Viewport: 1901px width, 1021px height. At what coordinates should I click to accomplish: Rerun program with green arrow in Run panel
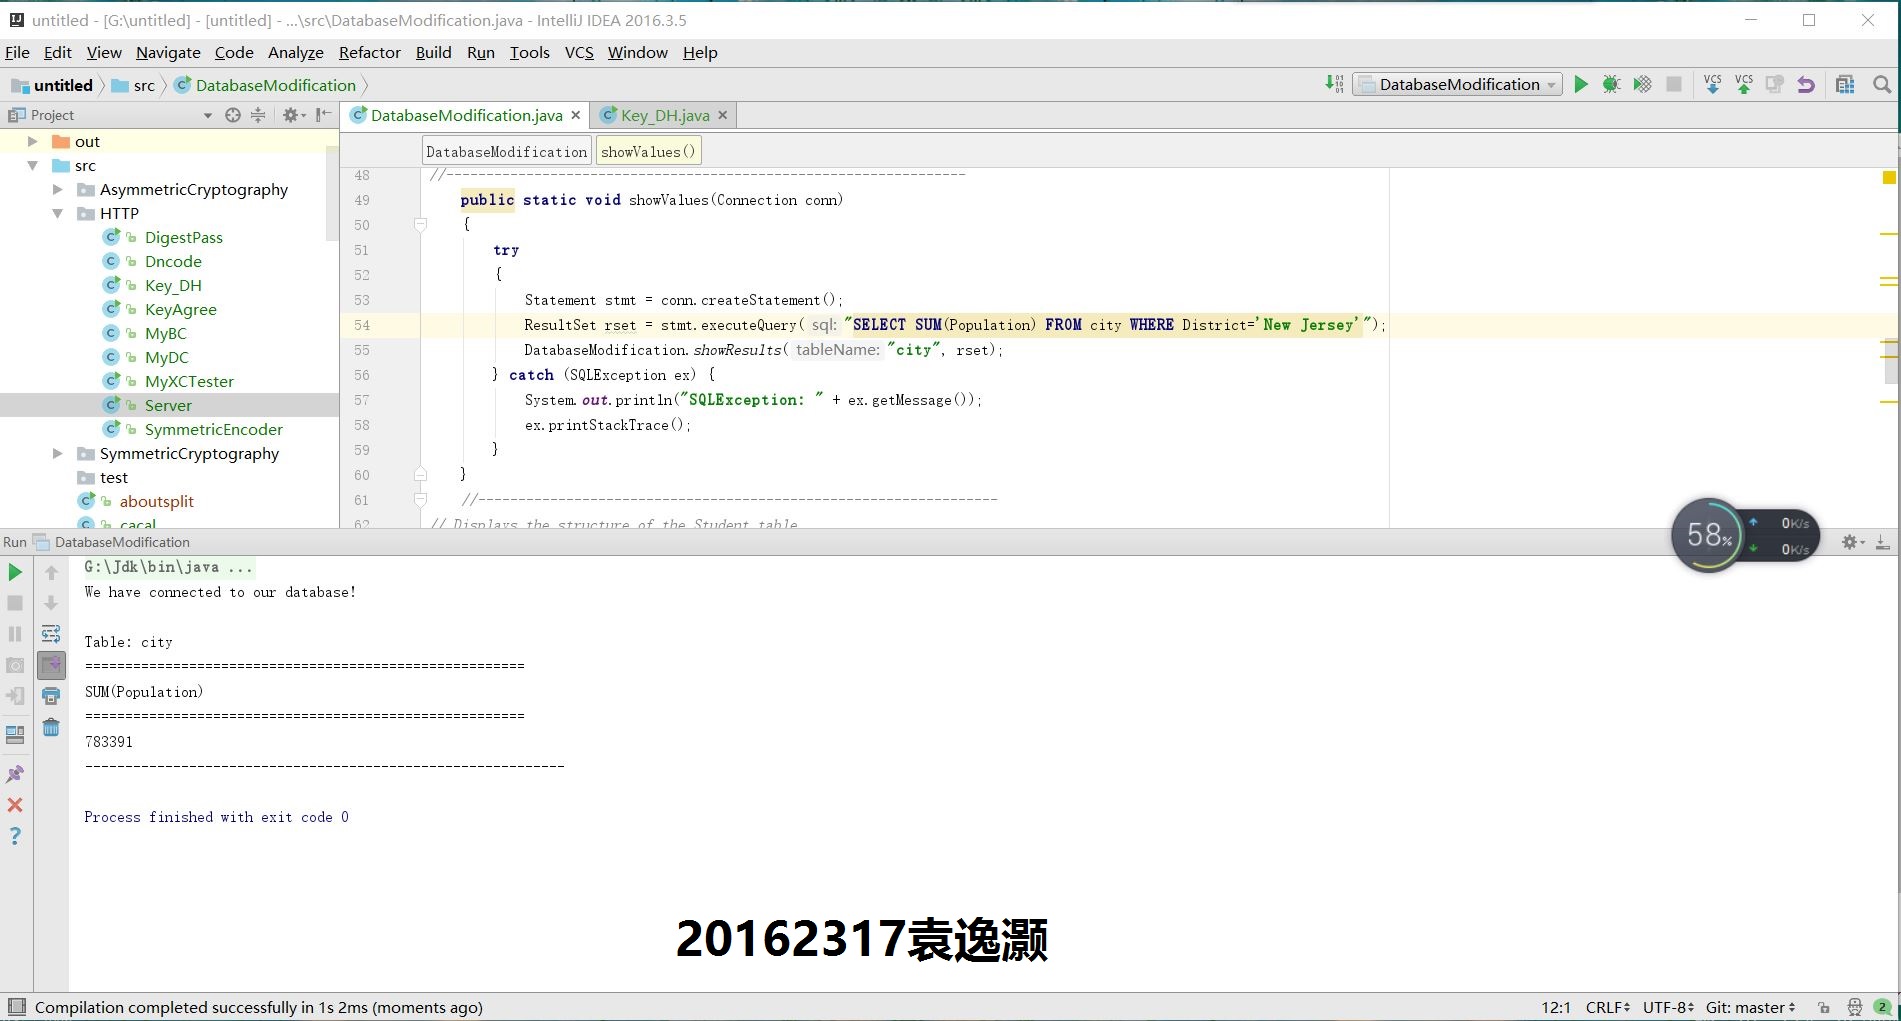click(x=15, y=572)
